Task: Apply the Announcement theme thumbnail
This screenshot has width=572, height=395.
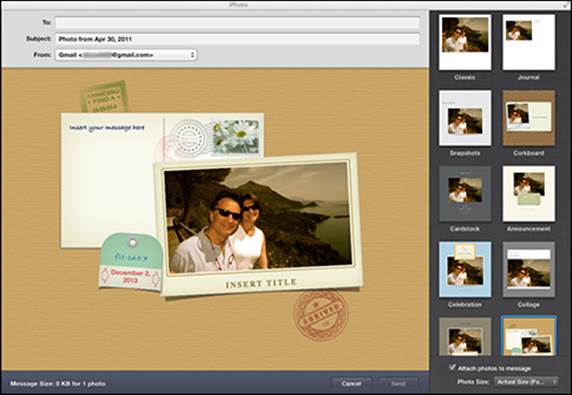Action: [529, 194]
